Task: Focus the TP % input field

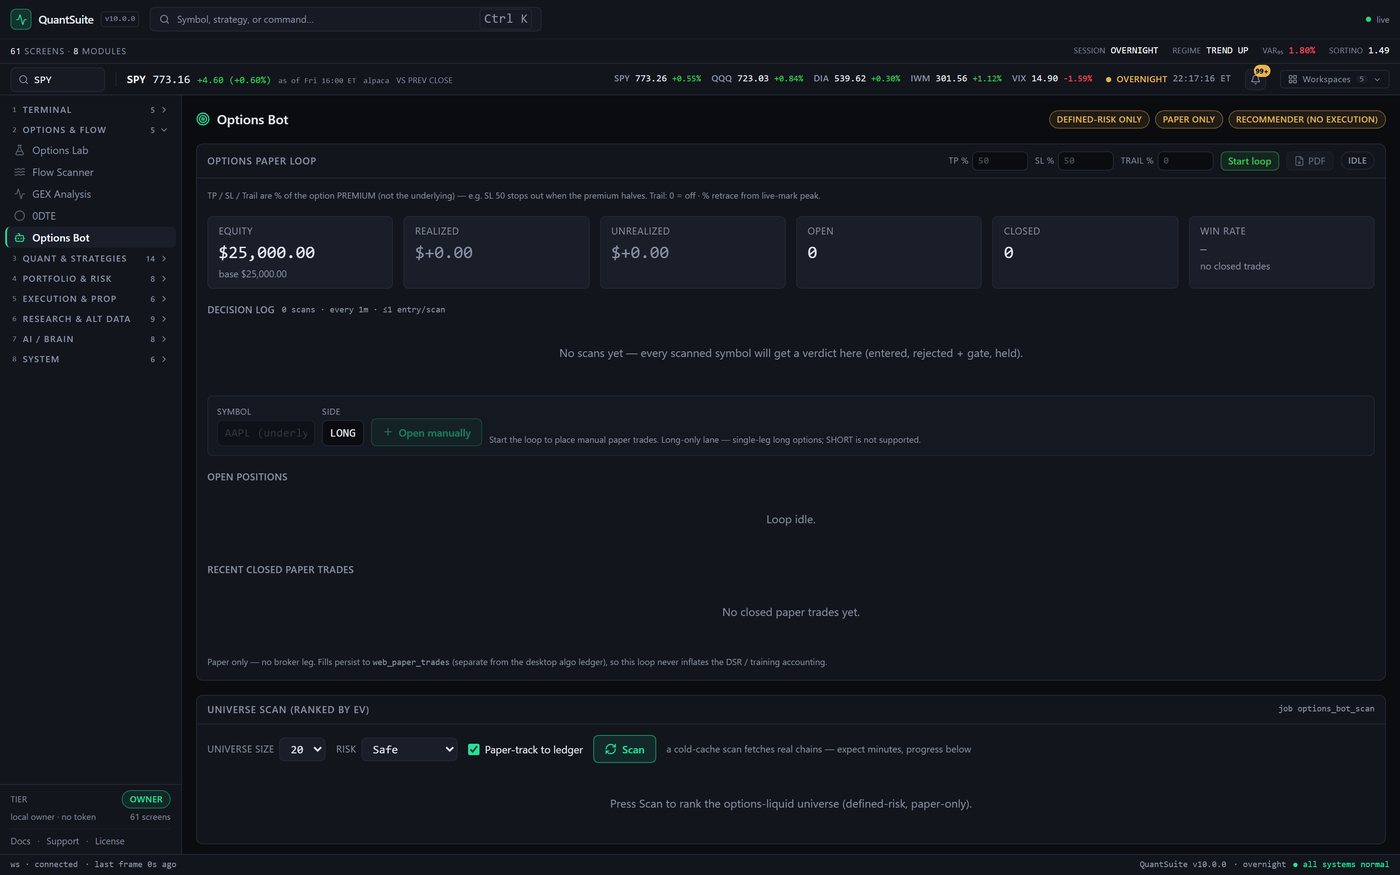Action: 1000,161
